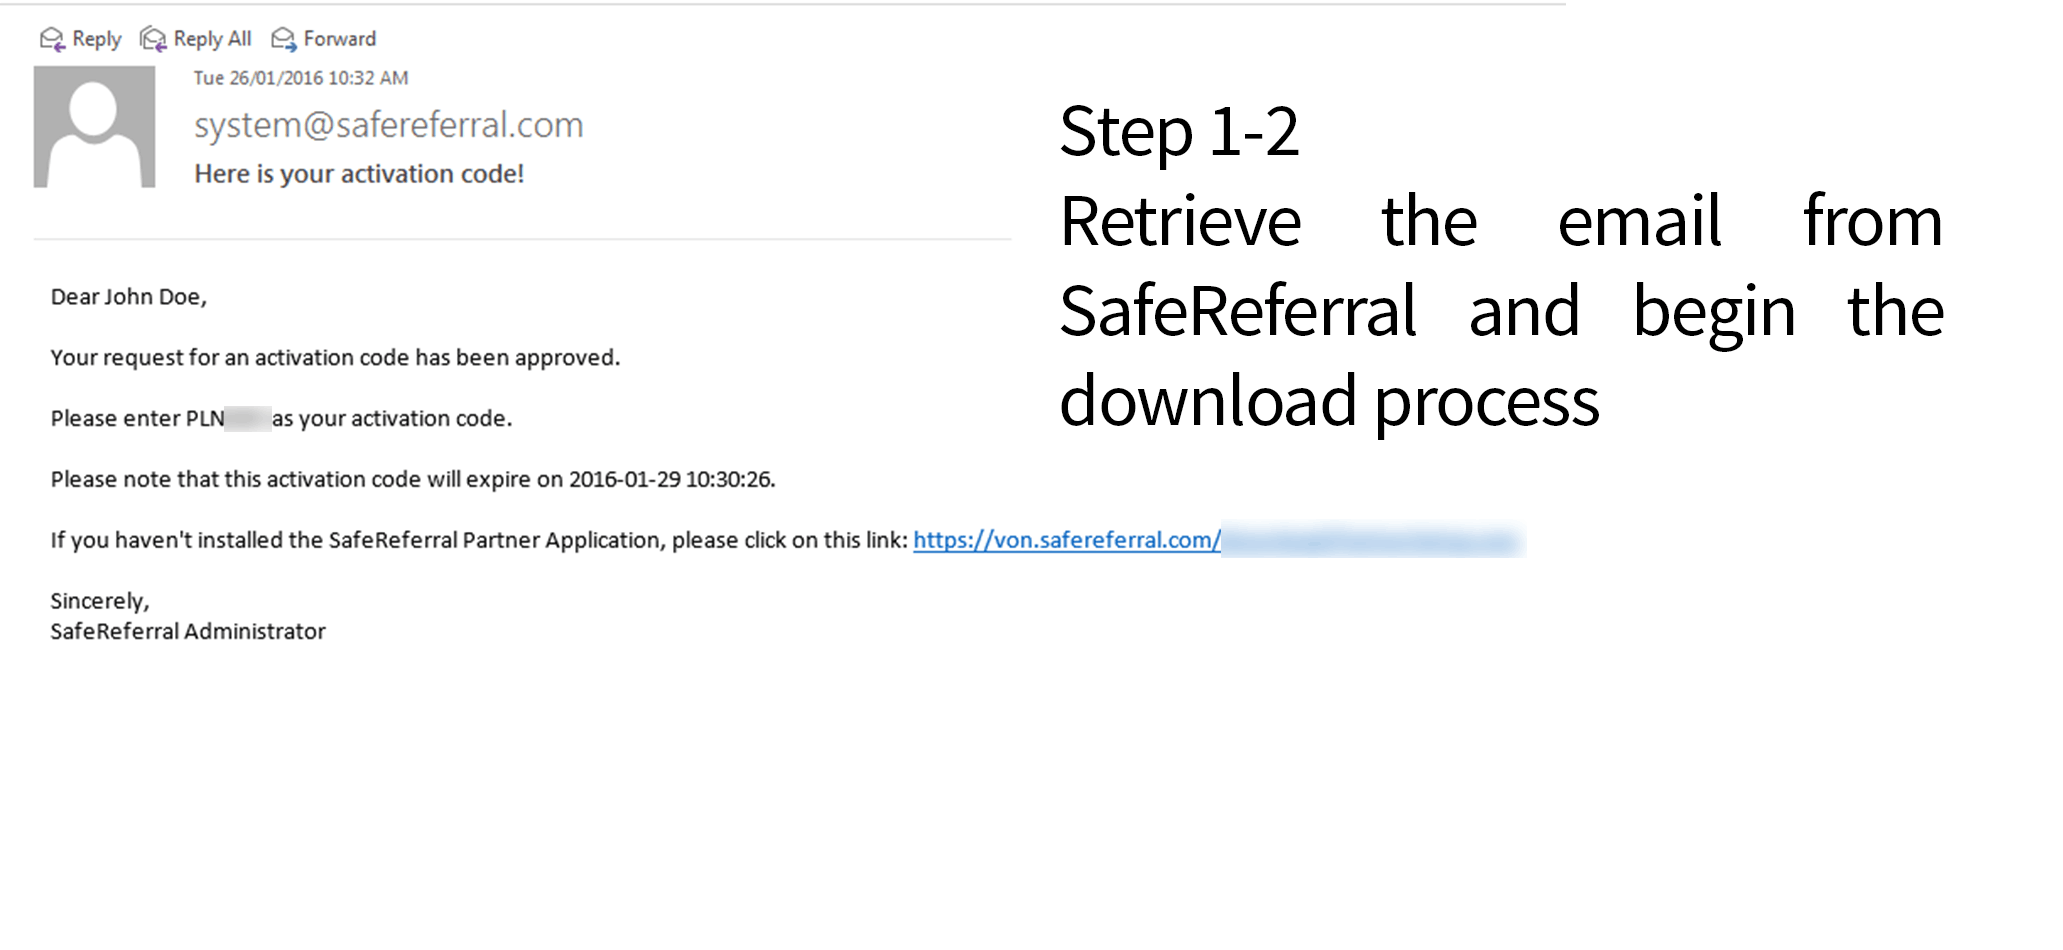The height and width of the screenshot is (950, 2063).
Task: Open the von.safereferral.com hyperlink
Action: pos(1065,540)
